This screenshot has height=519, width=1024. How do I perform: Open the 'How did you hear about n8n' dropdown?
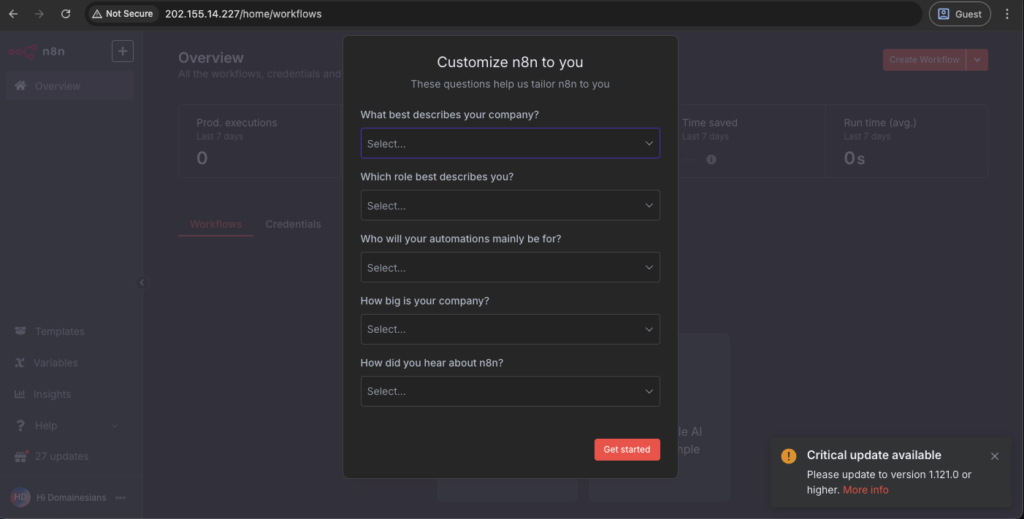(509, 391)
